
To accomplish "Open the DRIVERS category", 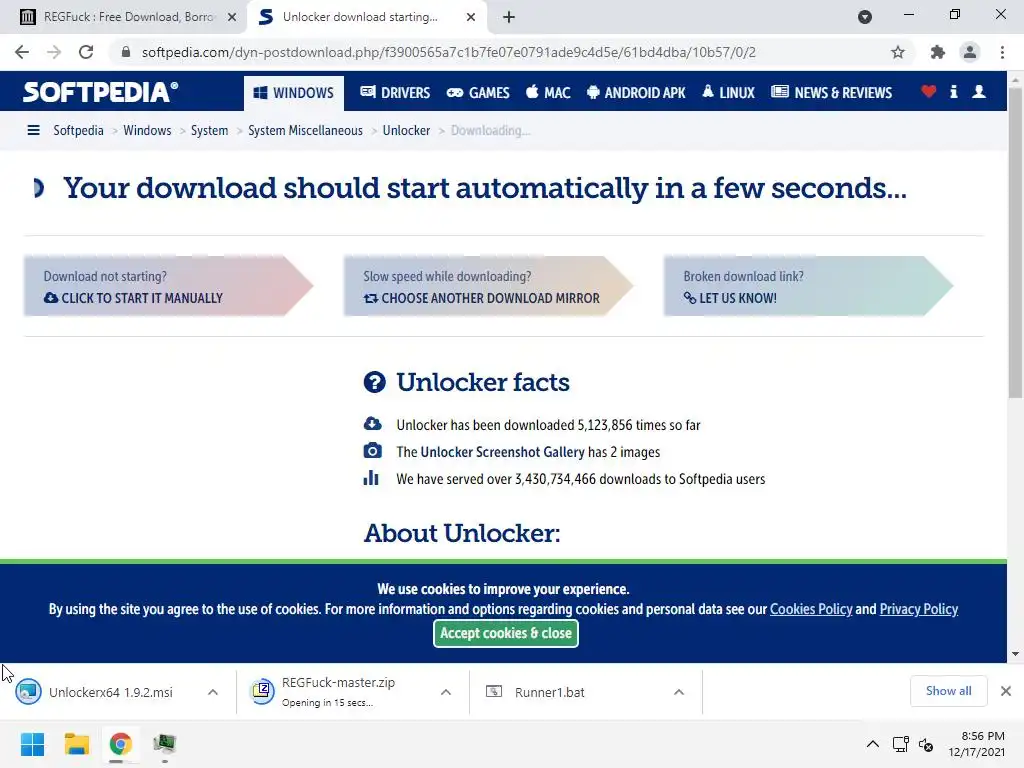I will pyautogui.click(x=395, y=93).
